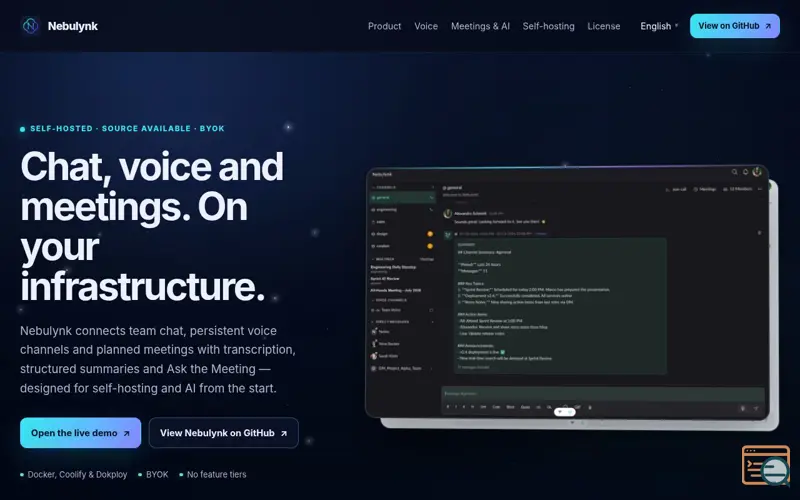Click the "BYOK" bullet in the footer row

click(157, 474)
